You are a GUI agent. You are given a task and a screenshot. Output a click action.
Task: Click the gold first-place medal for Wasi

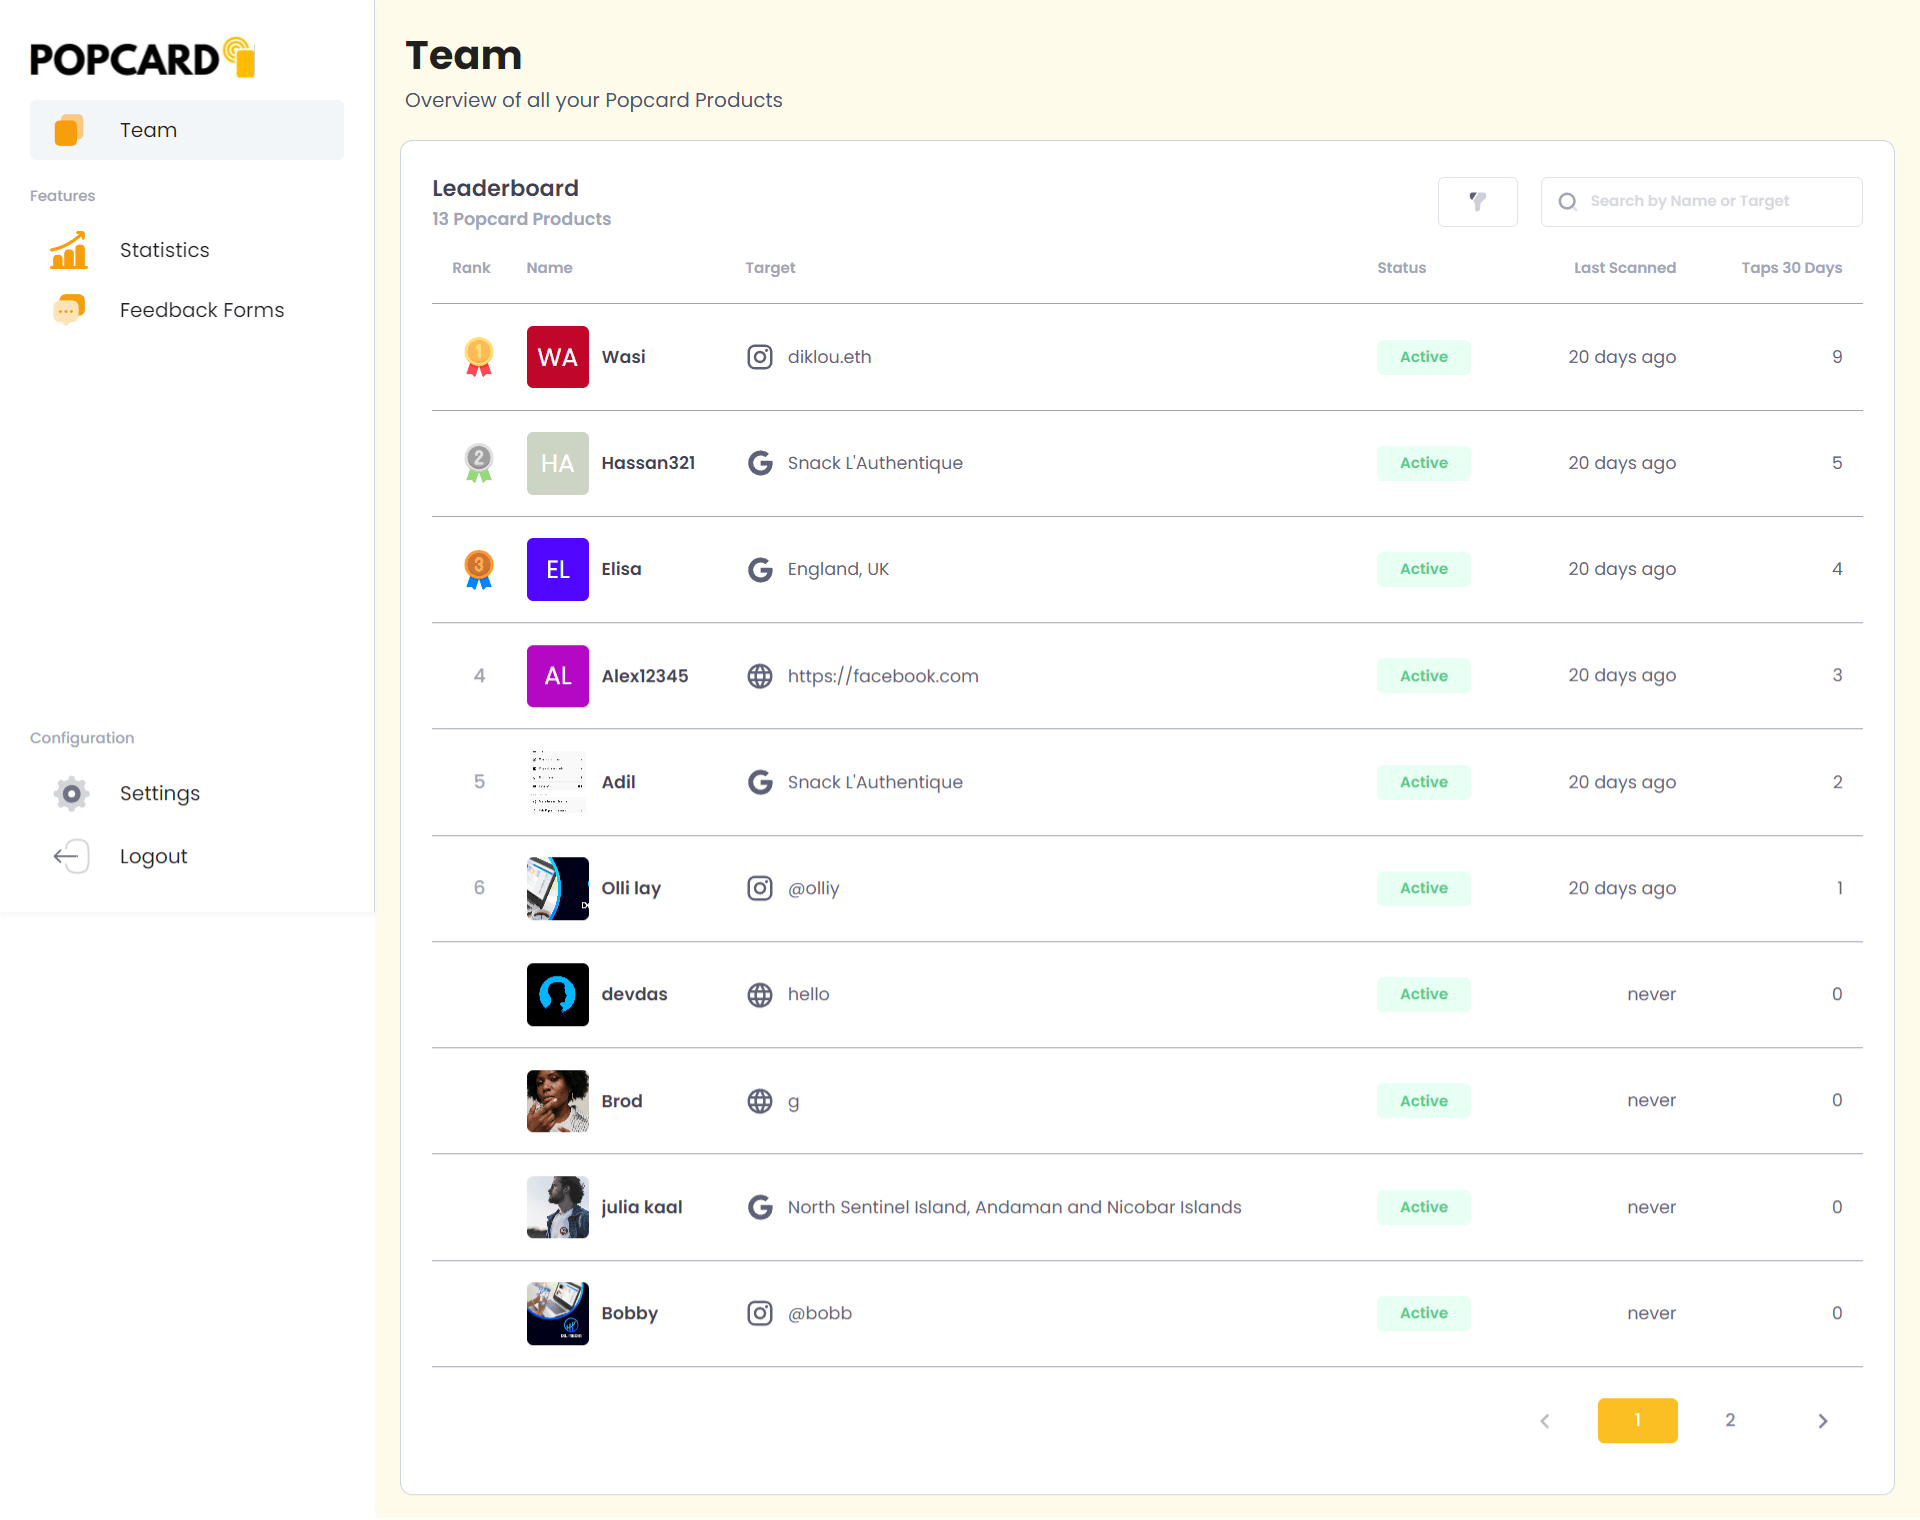[x=479, y=357]
